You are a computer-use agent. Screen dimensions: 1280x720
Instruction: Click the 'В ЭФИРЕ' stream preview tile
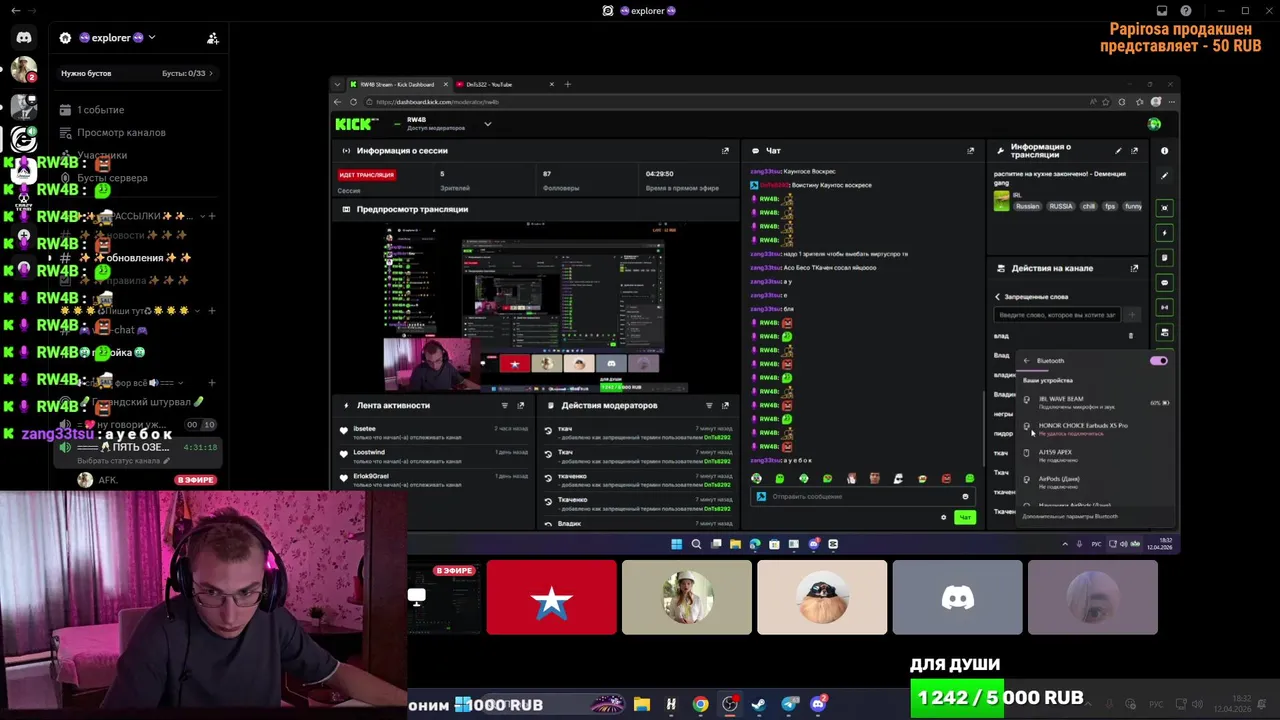pos(444,597)
